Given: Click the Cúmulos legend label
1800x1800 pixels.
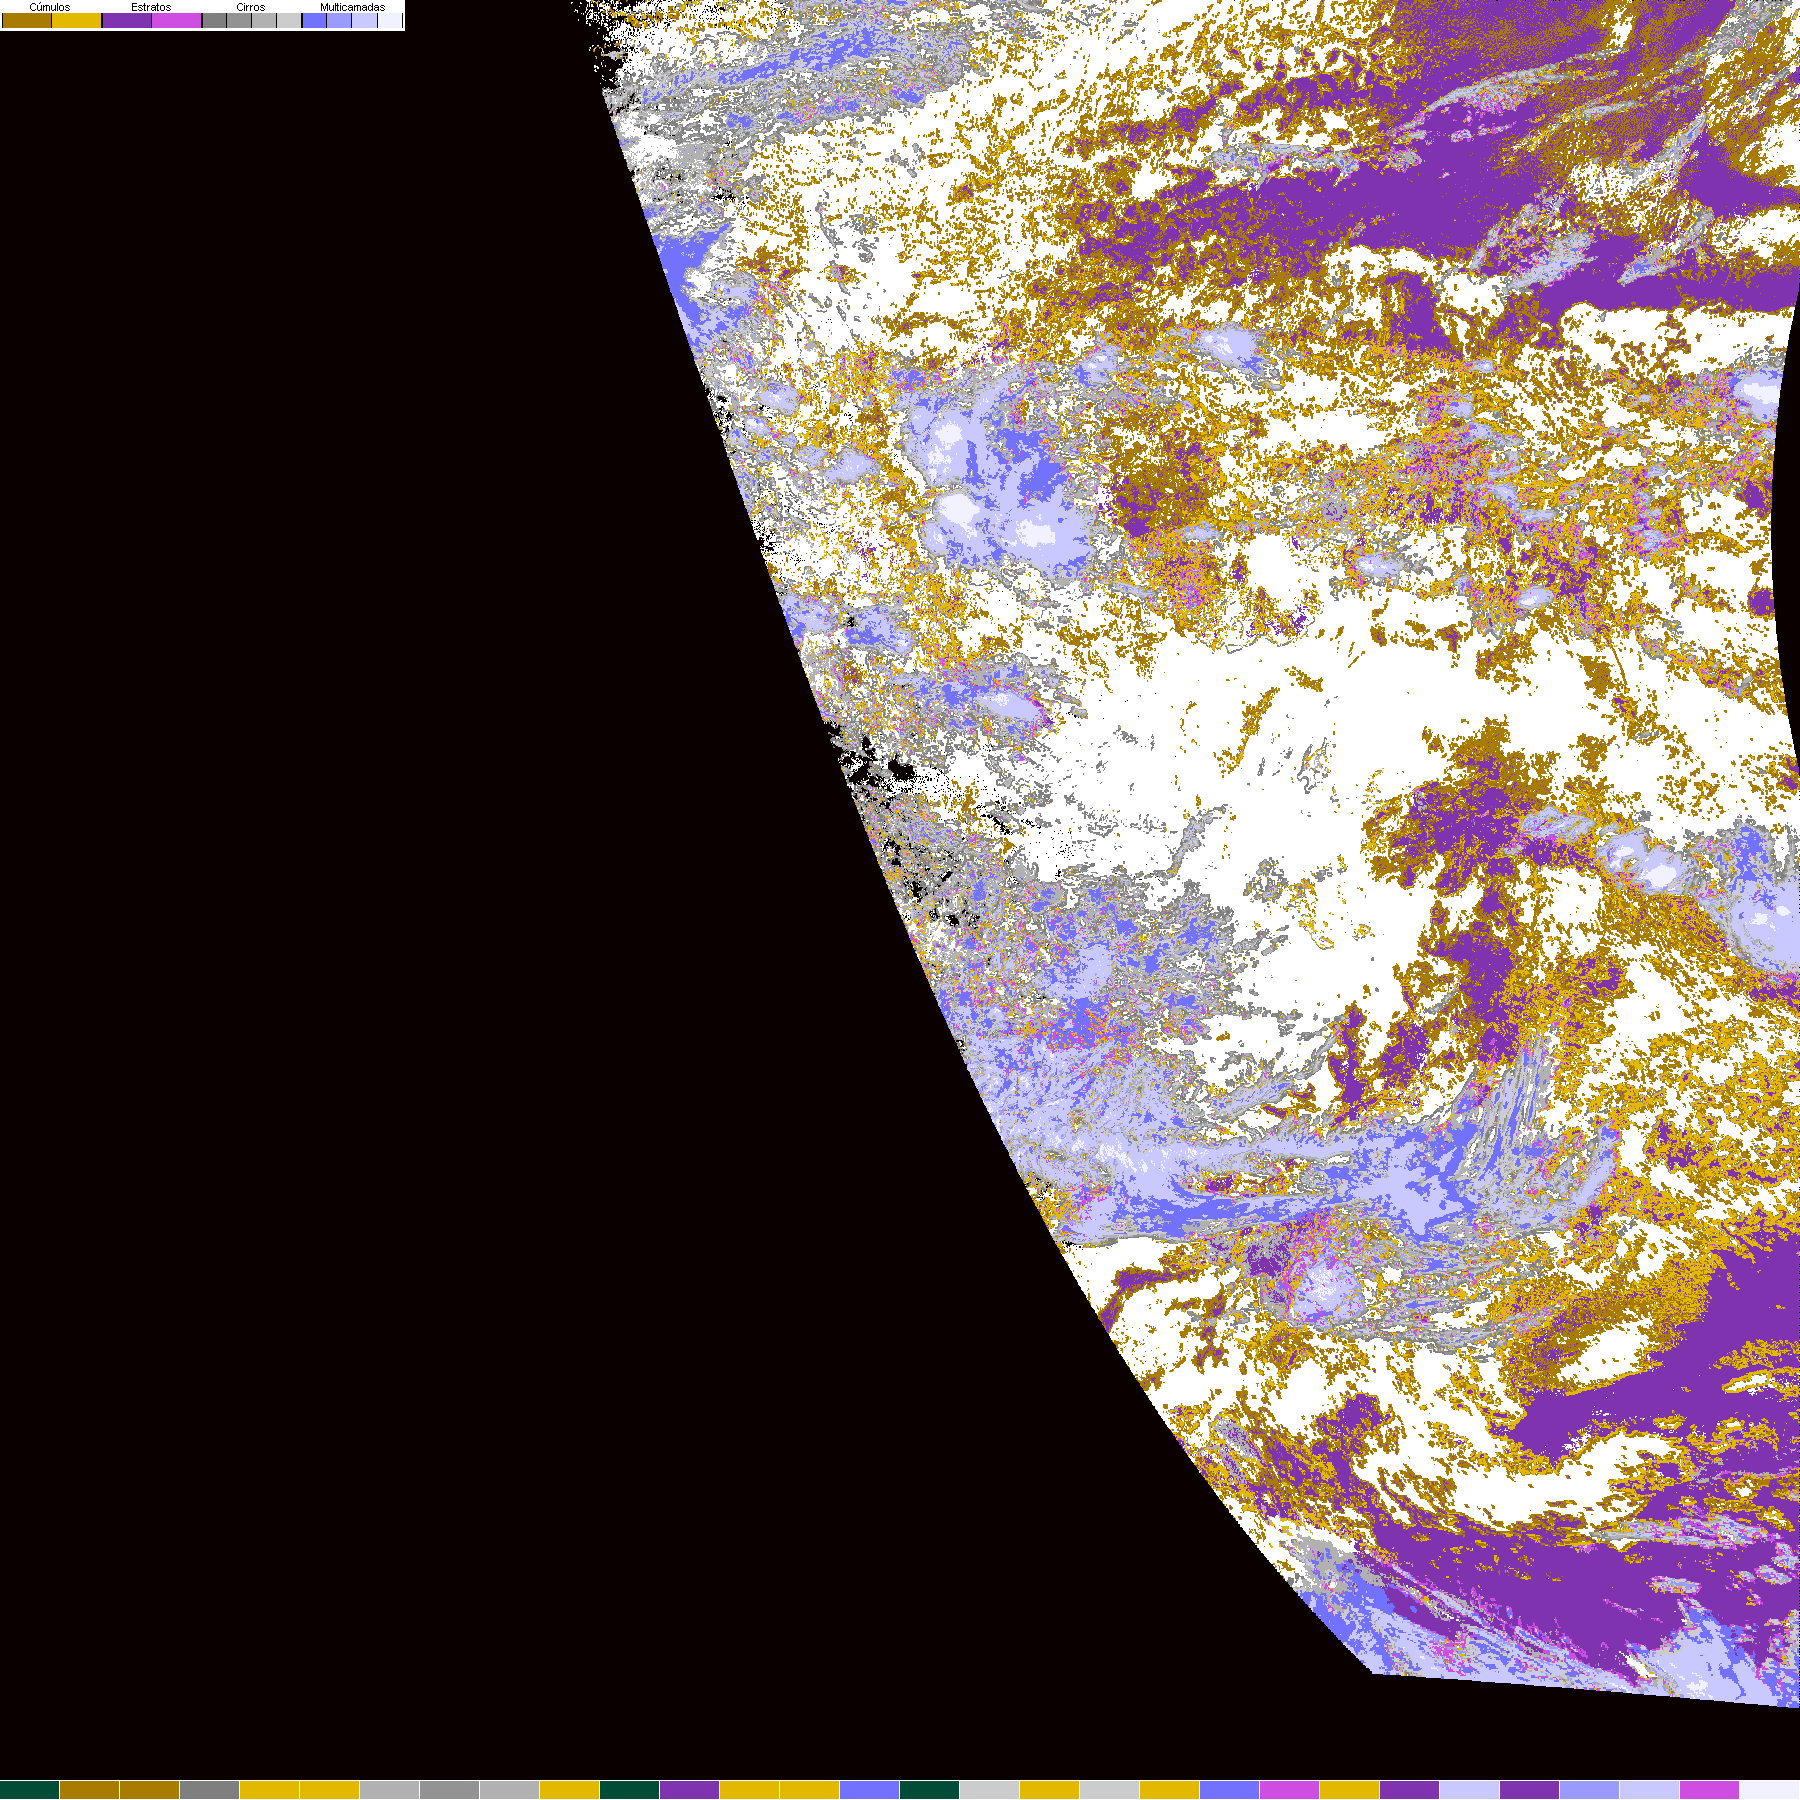Looking at the screenshot, I should pos(50,7).
